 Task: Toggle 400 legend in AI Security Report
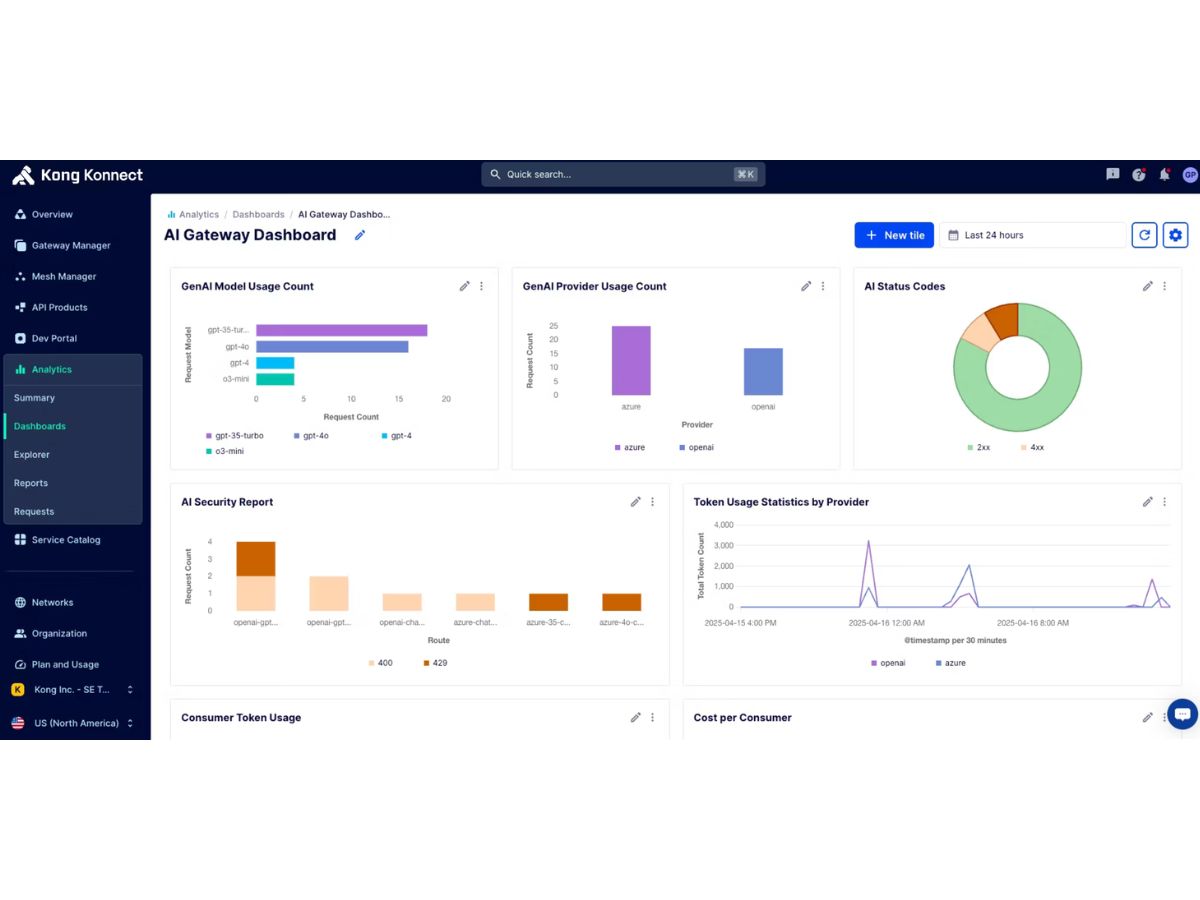381,663
